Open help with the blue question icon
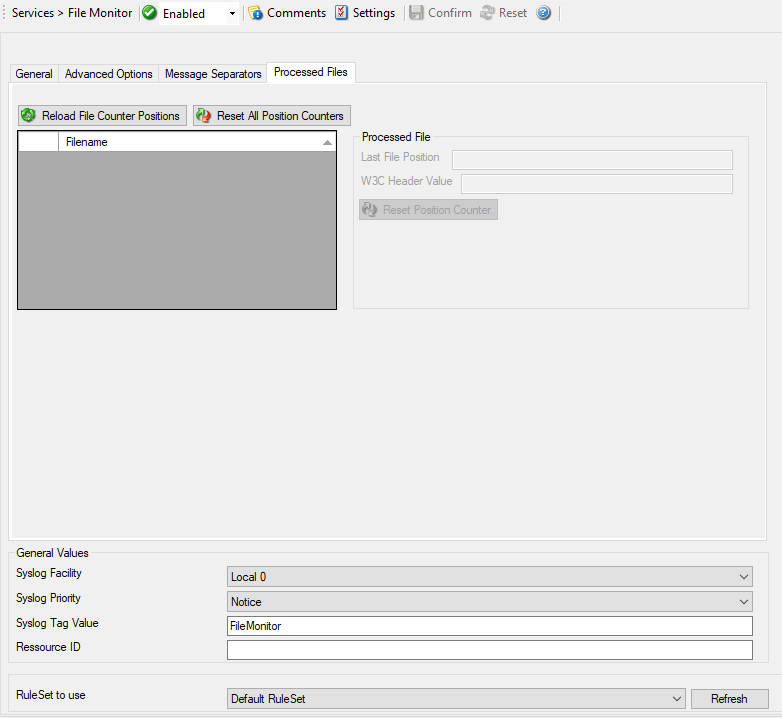 (544, 13)
